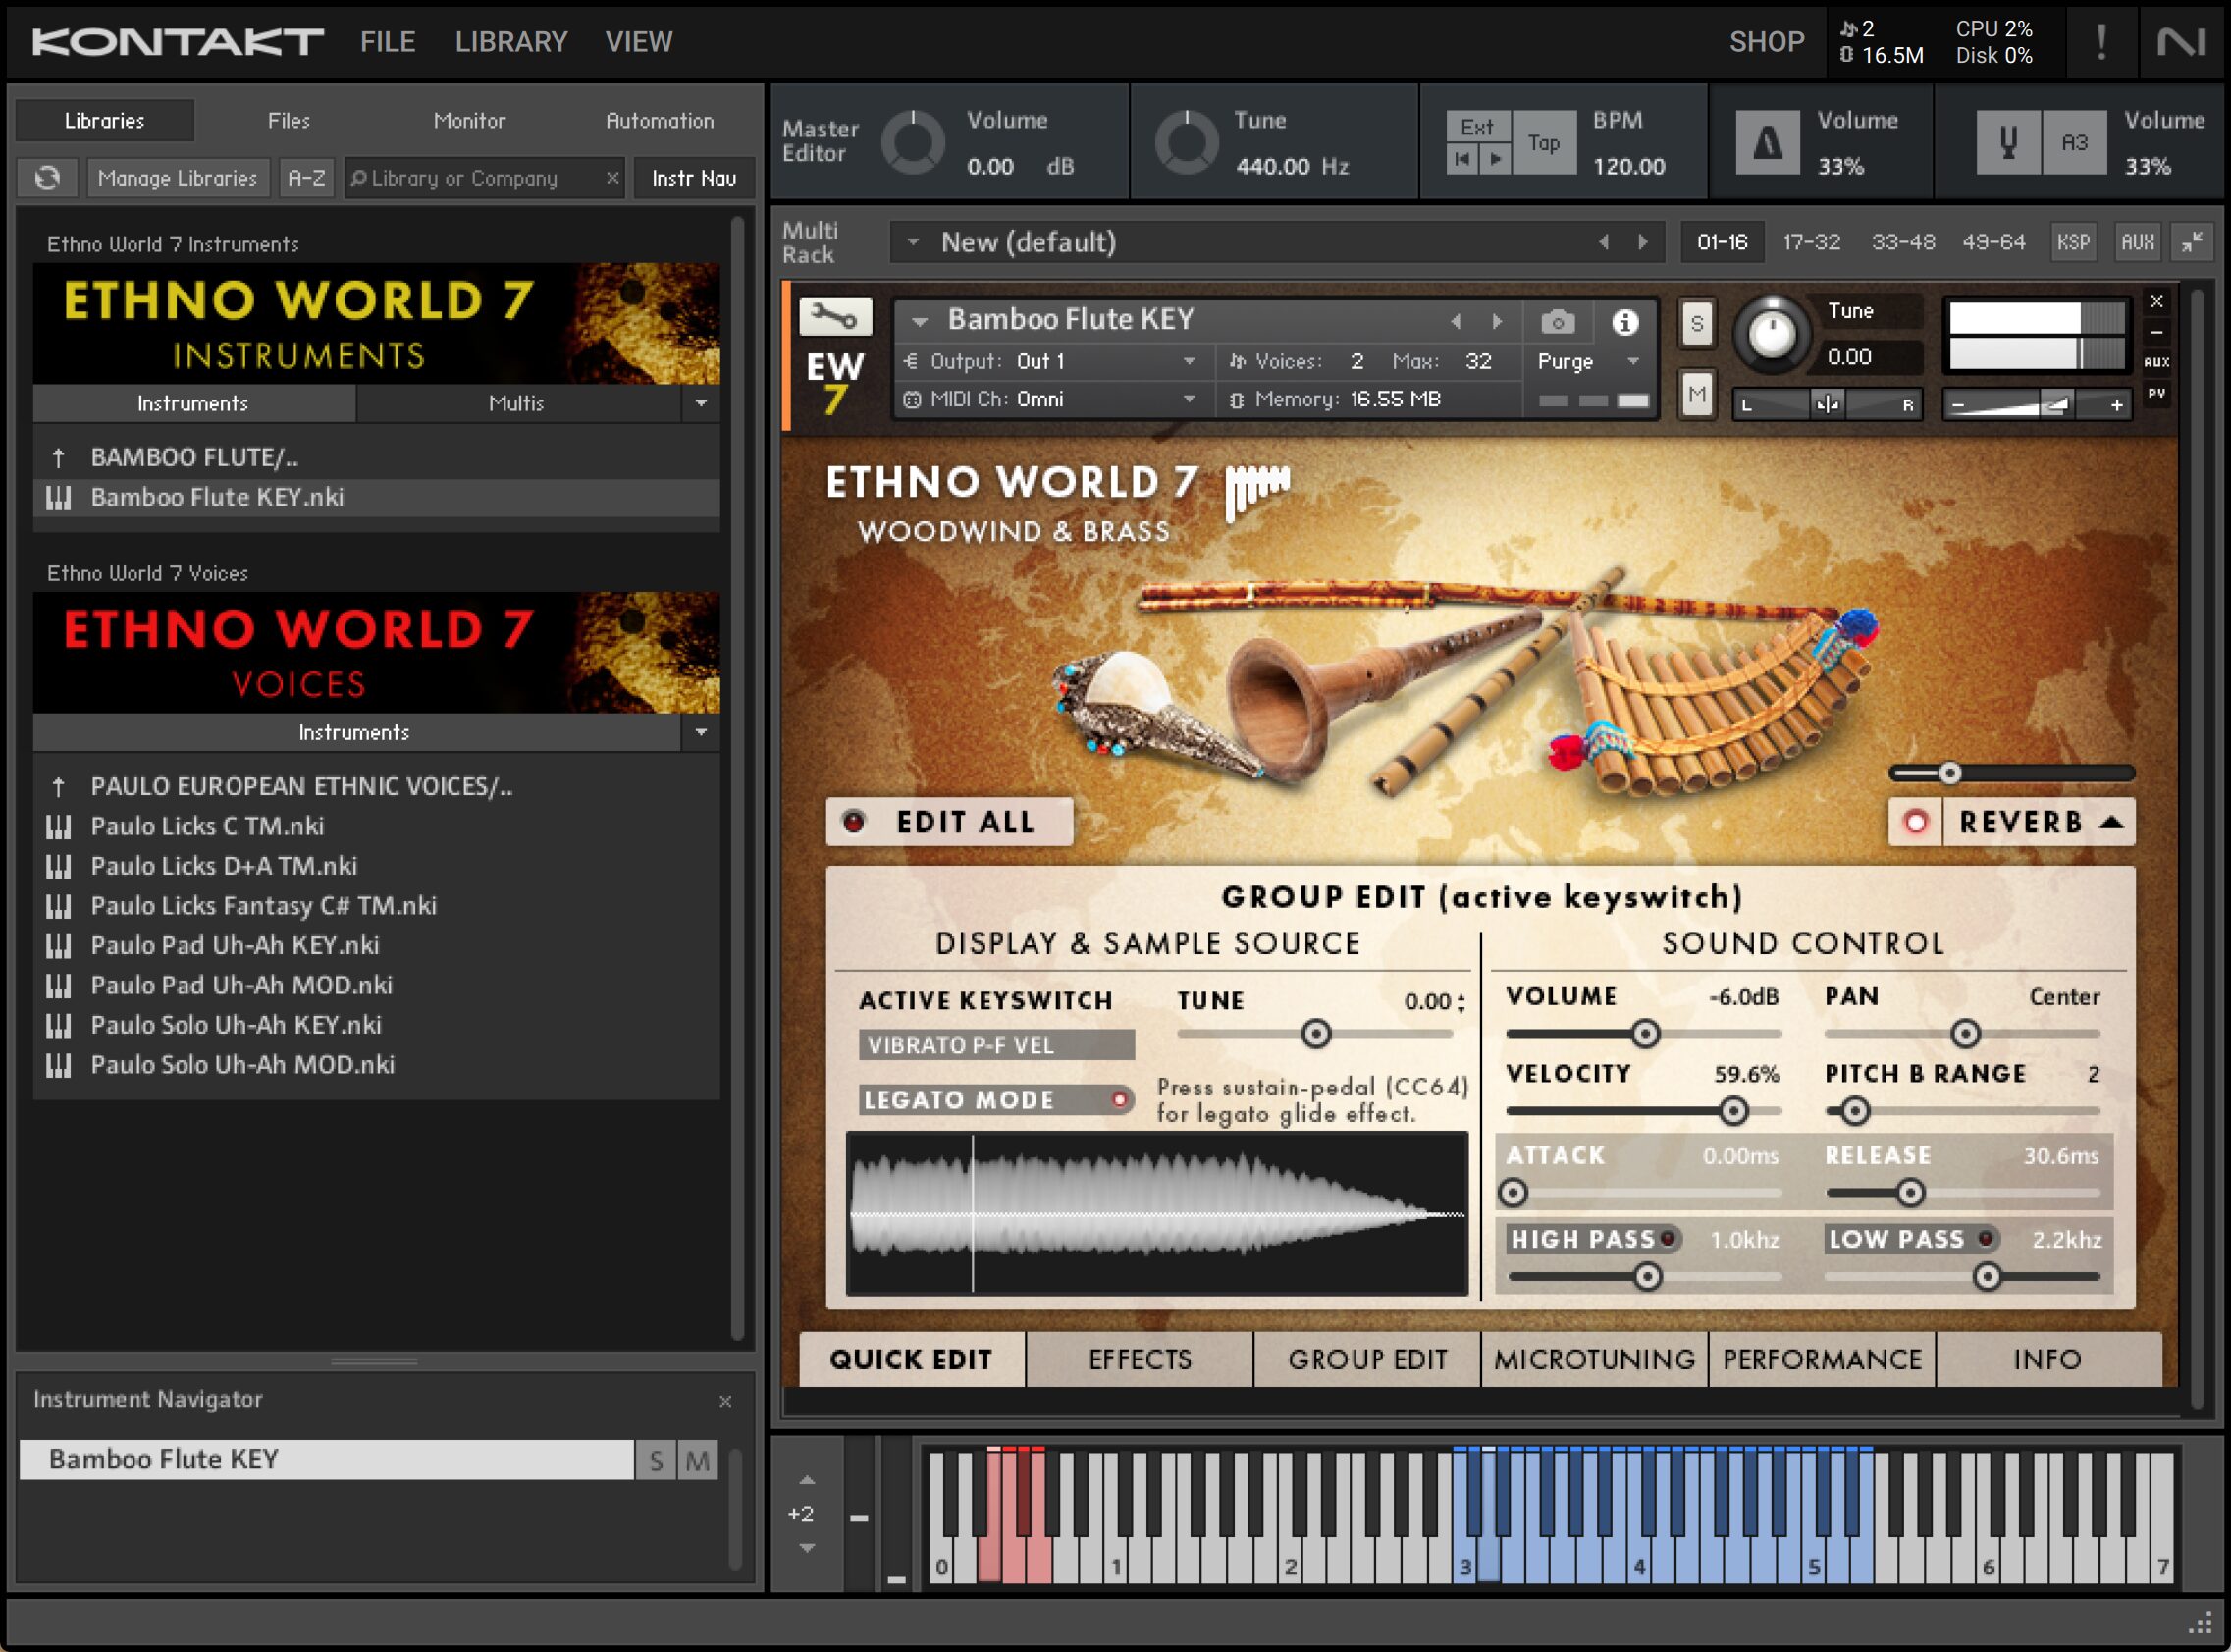Click the camera snapshot icon
This screenshot has width=2231, height=1652.
tap(1557, 322)
